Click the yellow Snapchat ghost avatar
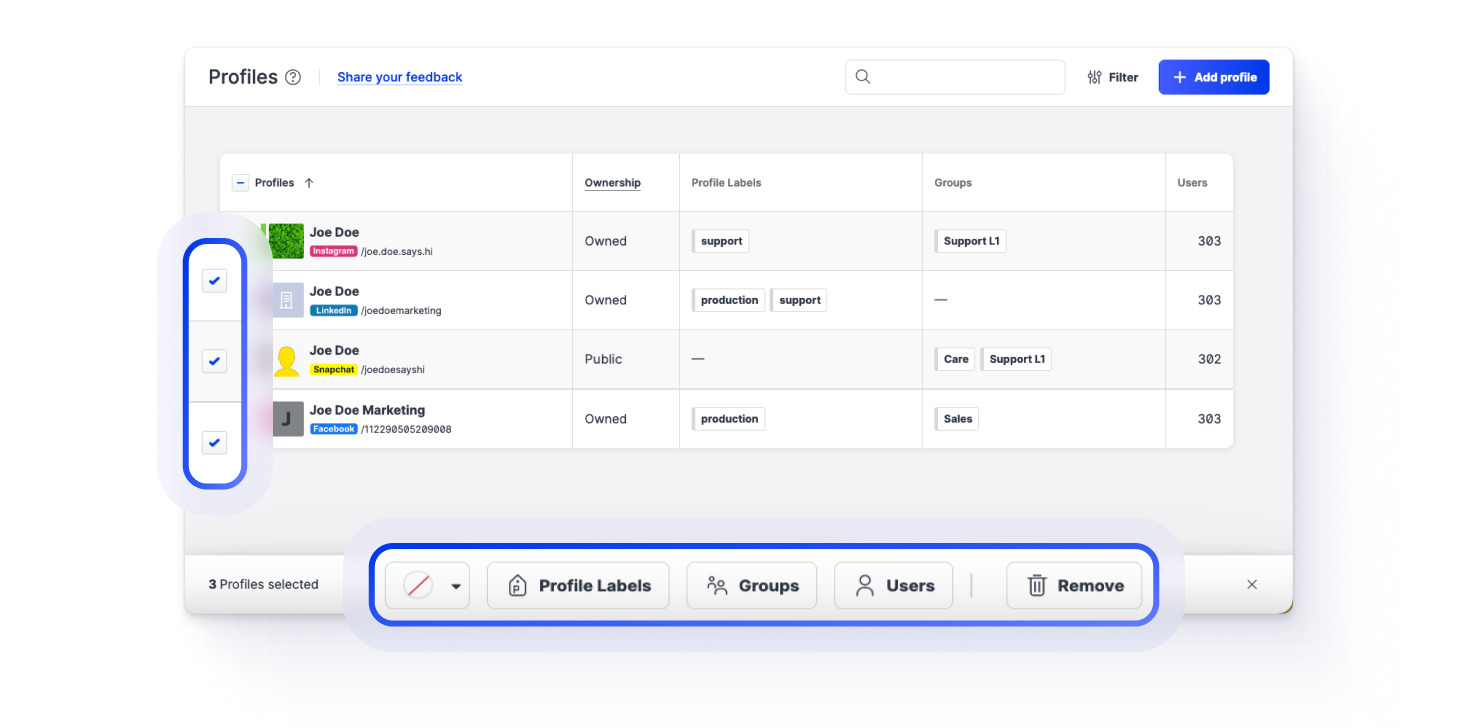Image resolution: width=1478 pixels, height=728 pixels. [286, 360]
